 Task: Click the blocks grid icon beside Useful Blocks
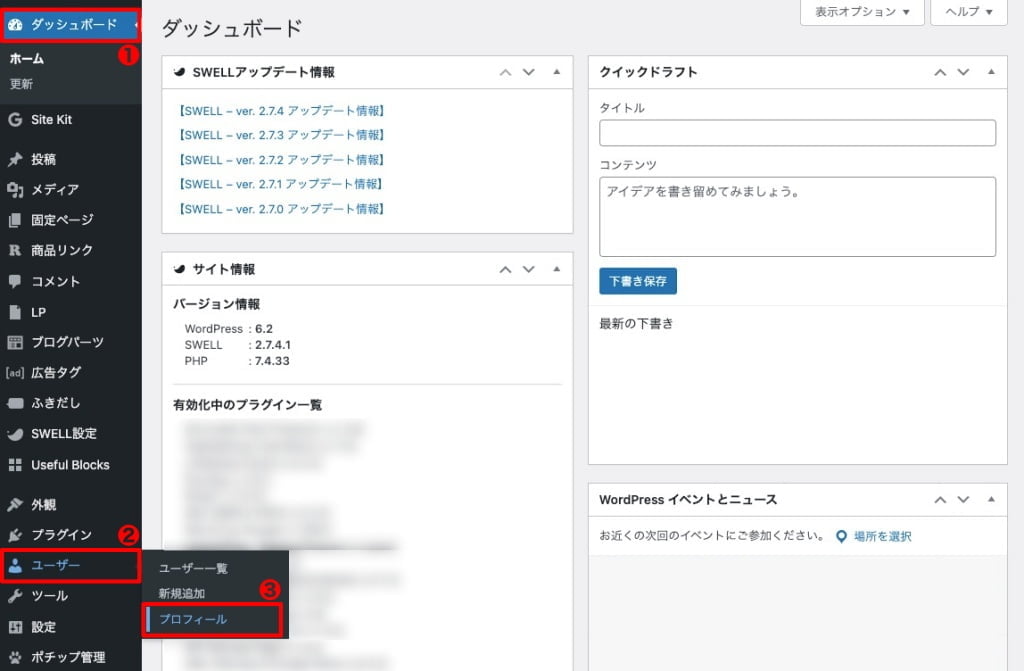[x=15, y=465]
